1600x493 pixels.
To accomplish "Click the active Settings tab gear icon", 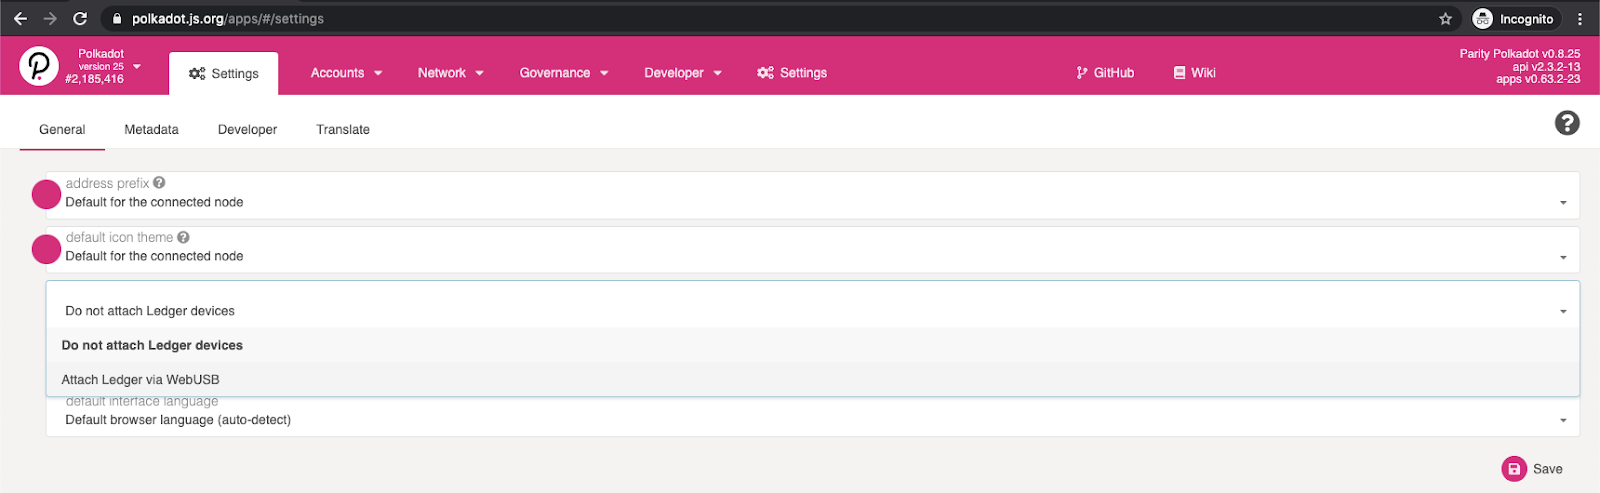I will pos(197,74).
